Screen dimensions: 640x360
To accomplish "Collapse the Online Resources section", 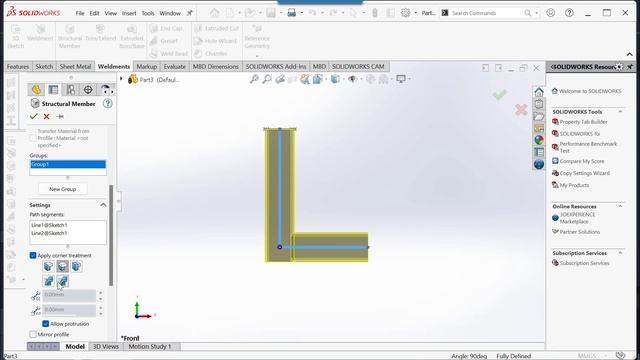I will click(x=620, y=206).
